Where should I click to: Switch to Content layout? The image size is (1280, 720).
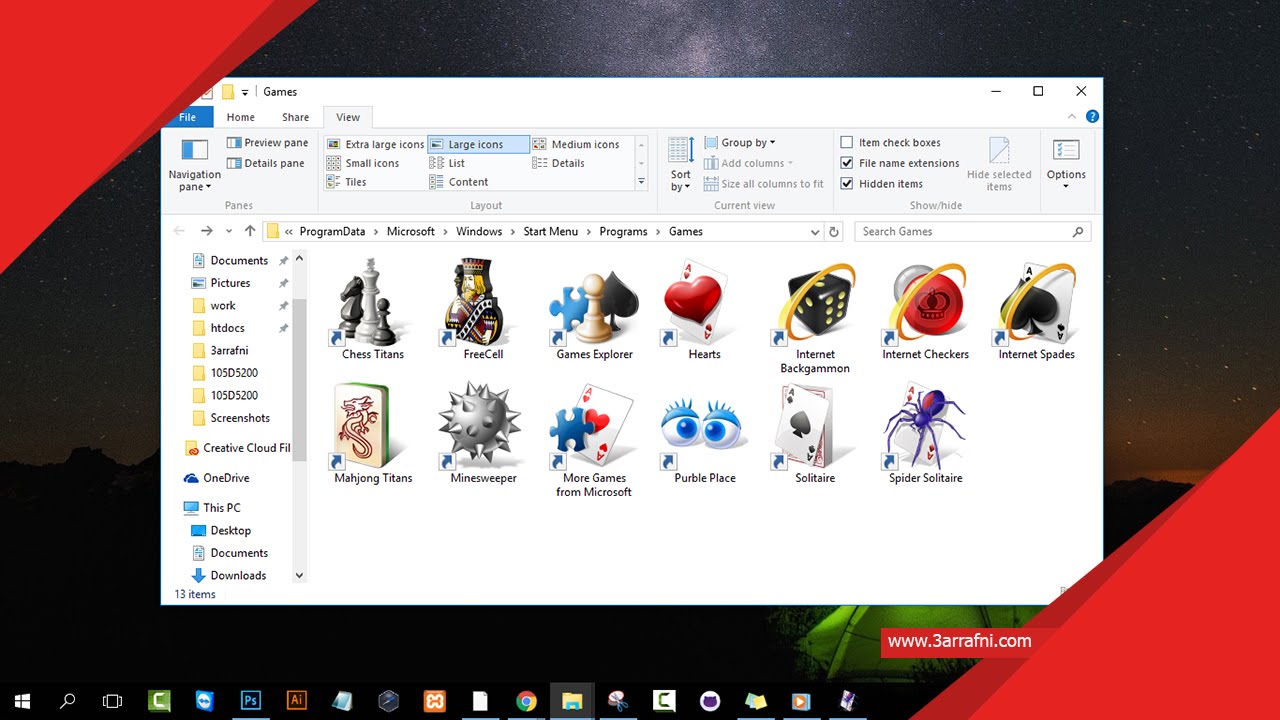coord(459,182)
